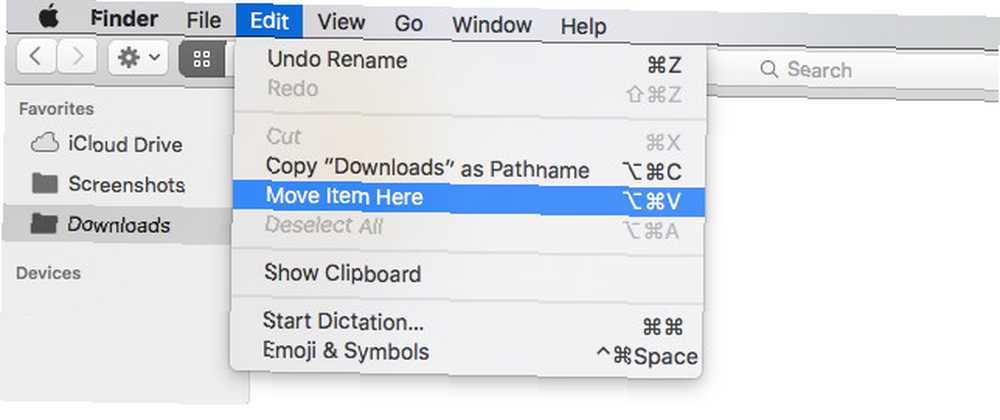Open the gear Action dropdown
This screenshot has height=420, width=1000.
[138, 59]
